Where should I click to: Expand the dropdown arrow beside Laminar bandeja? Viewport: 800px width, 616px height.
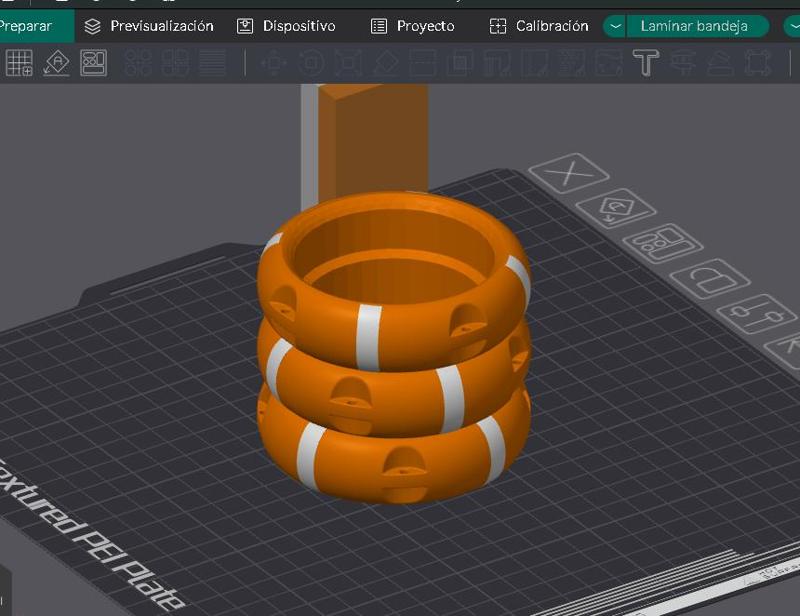[x=615, y=26]
